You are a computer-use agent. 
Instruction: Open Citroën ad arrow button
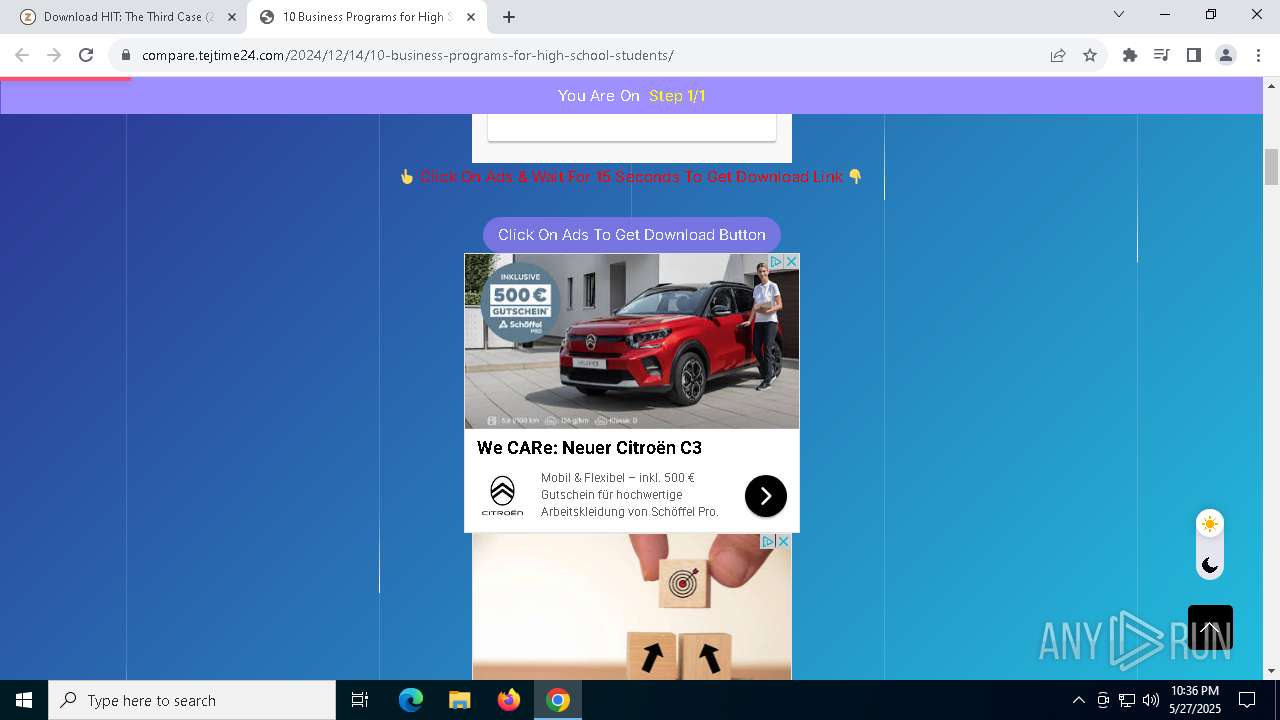766,496
